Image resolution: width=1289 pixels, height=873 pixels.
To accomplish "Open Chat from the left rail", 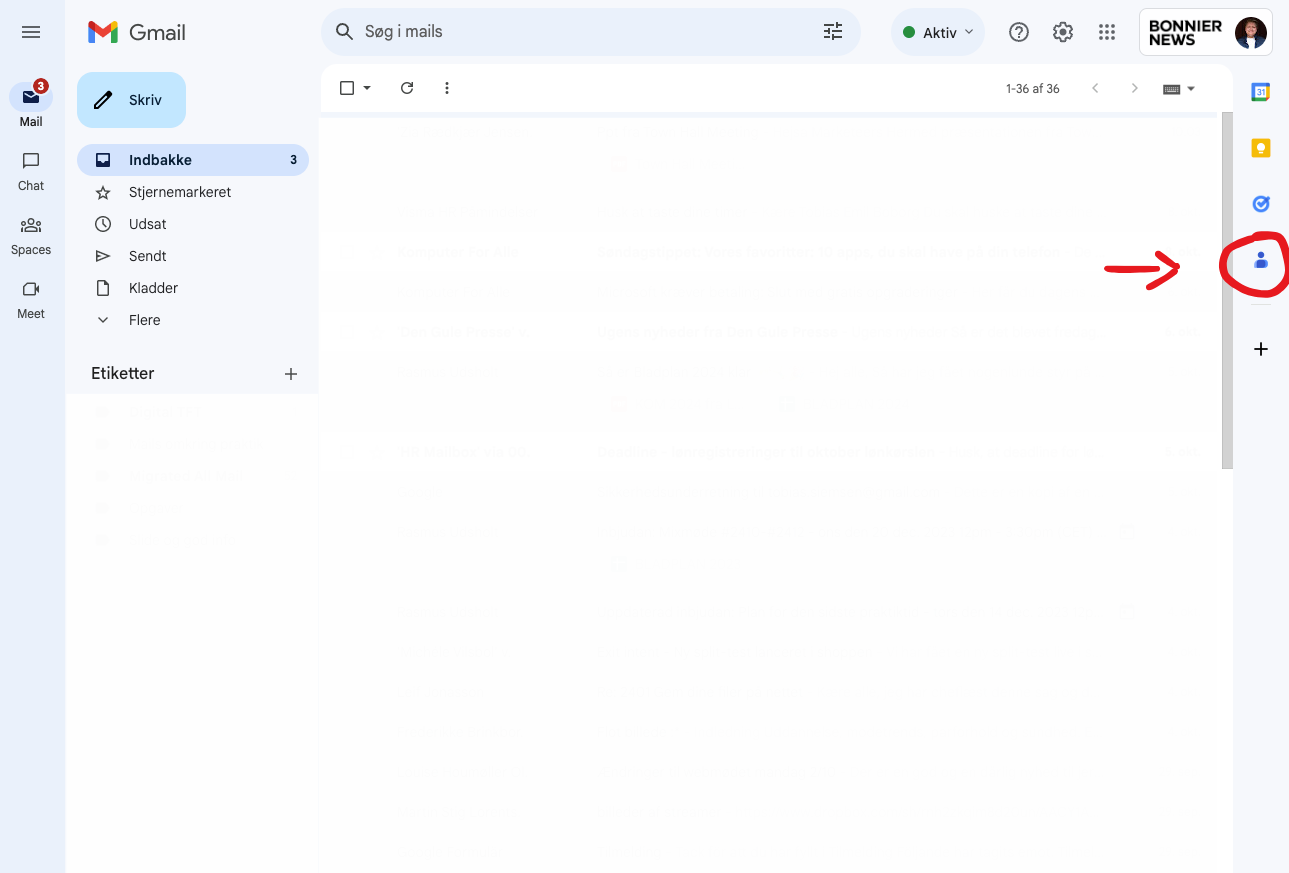I will click(30, 170).
